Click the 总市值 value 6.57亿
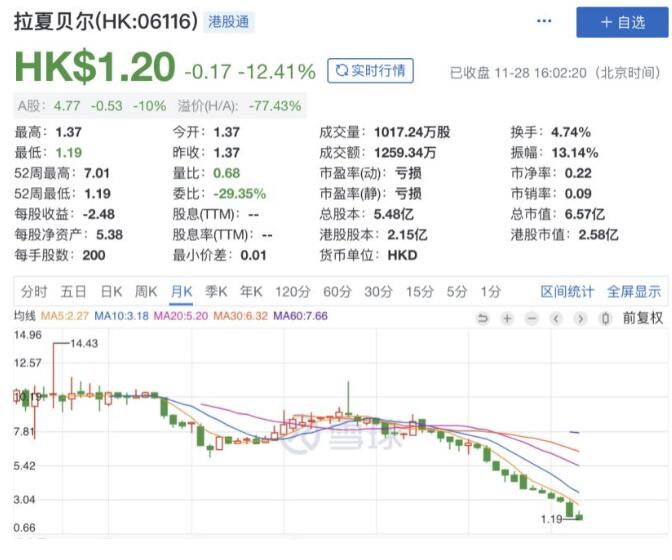 [585, 214]
